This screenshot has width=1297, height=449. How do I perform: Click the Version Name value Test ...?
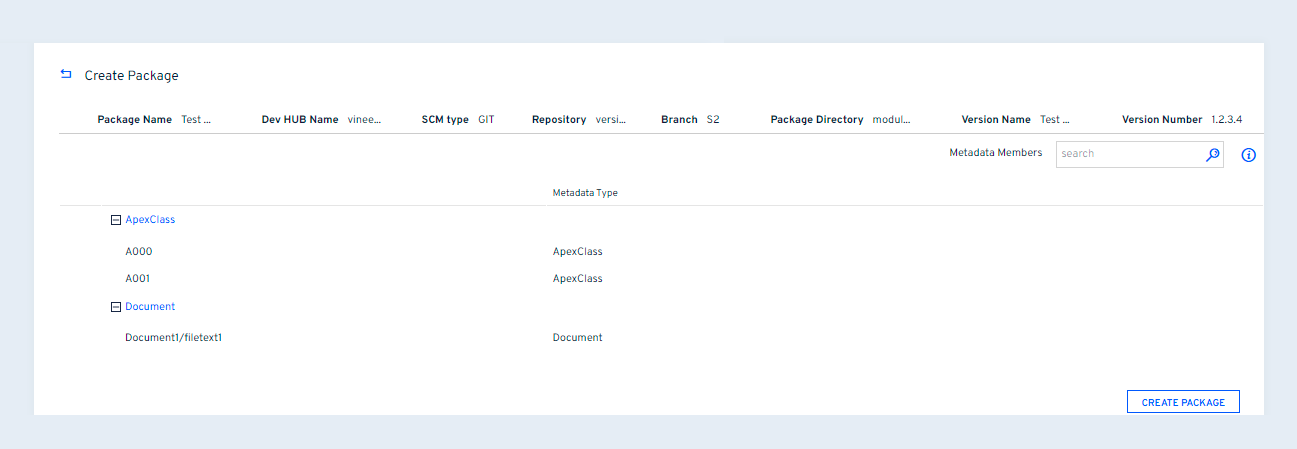coord(1055,120)
